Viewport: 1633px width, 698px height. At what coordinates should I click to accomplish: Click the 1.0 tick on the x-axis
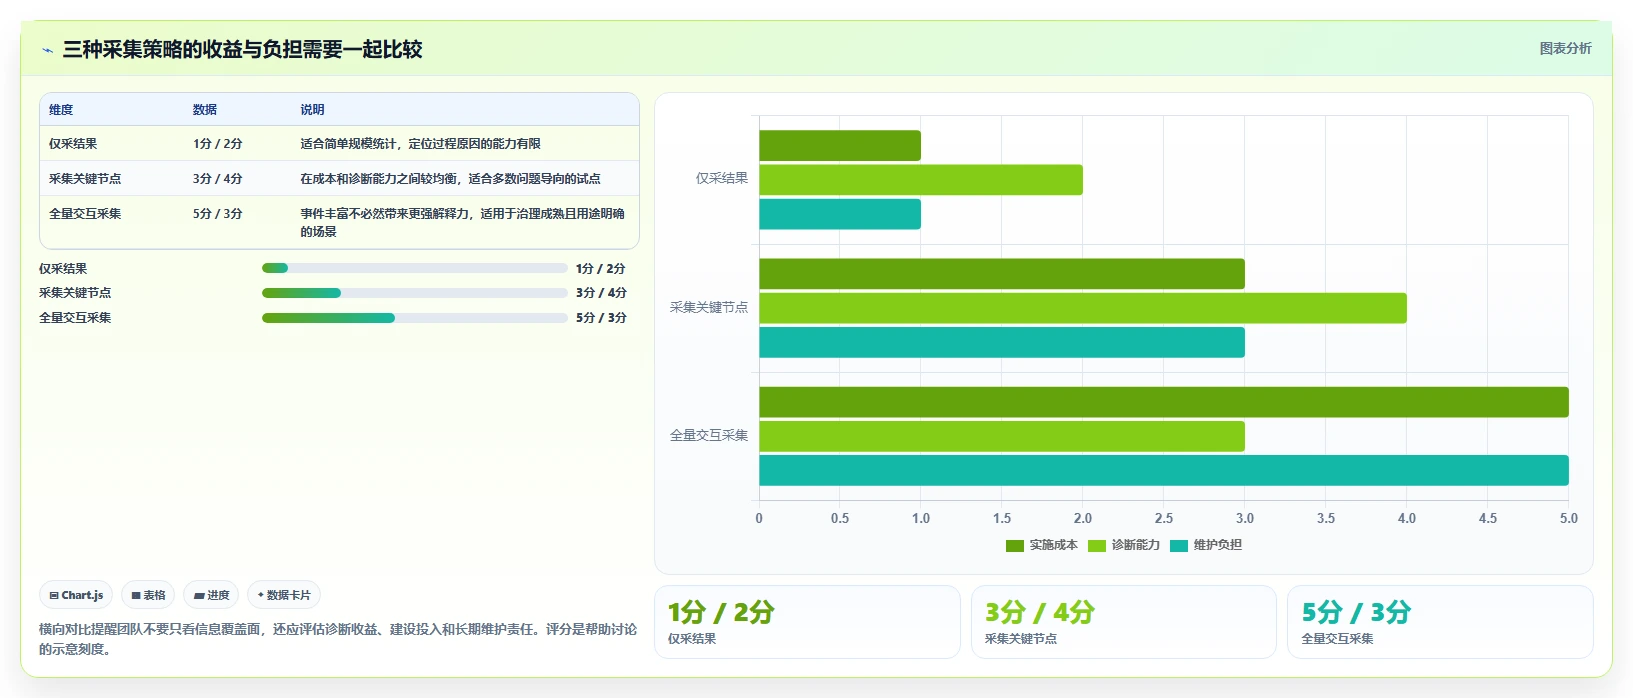pos(921,518)
